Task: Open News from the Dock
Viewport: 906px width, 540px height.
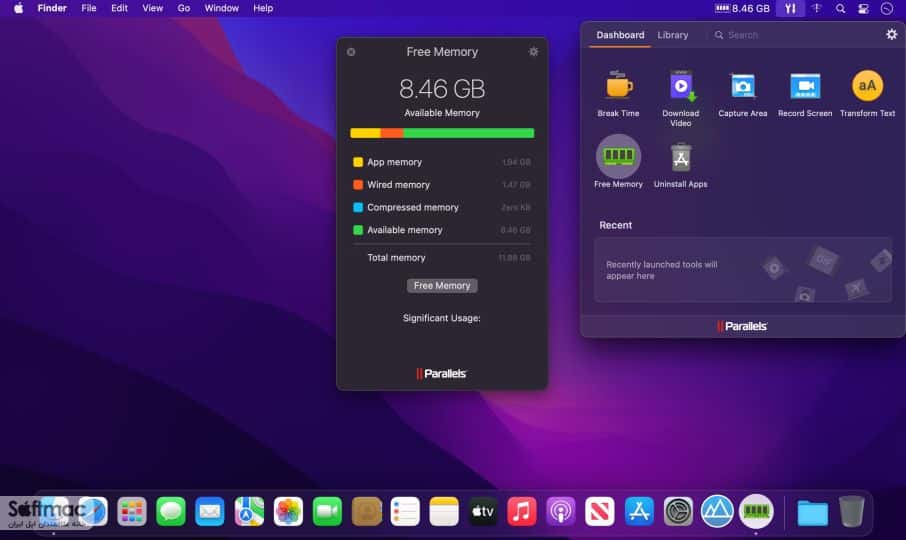Action: pos(600,511)
